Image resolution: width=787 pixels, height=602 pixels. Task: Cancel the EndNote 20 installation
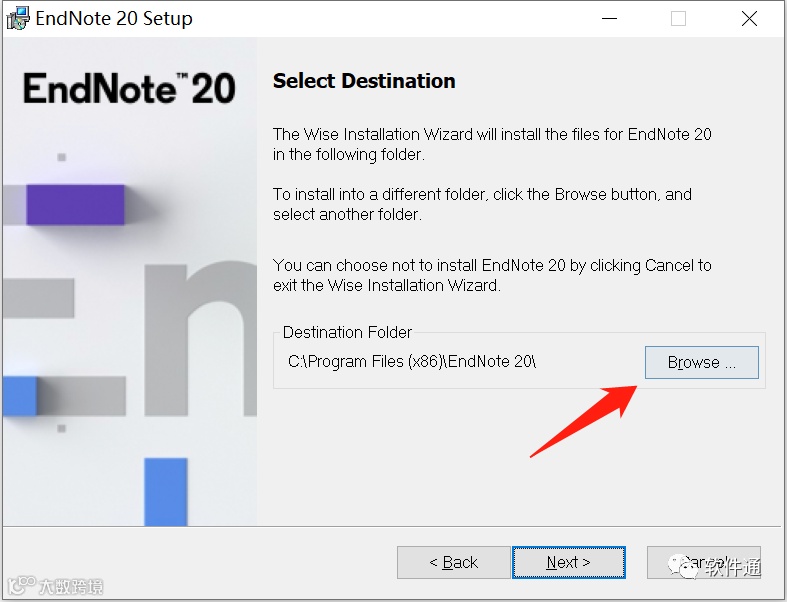pyautogui.click(x=704, y=562)
